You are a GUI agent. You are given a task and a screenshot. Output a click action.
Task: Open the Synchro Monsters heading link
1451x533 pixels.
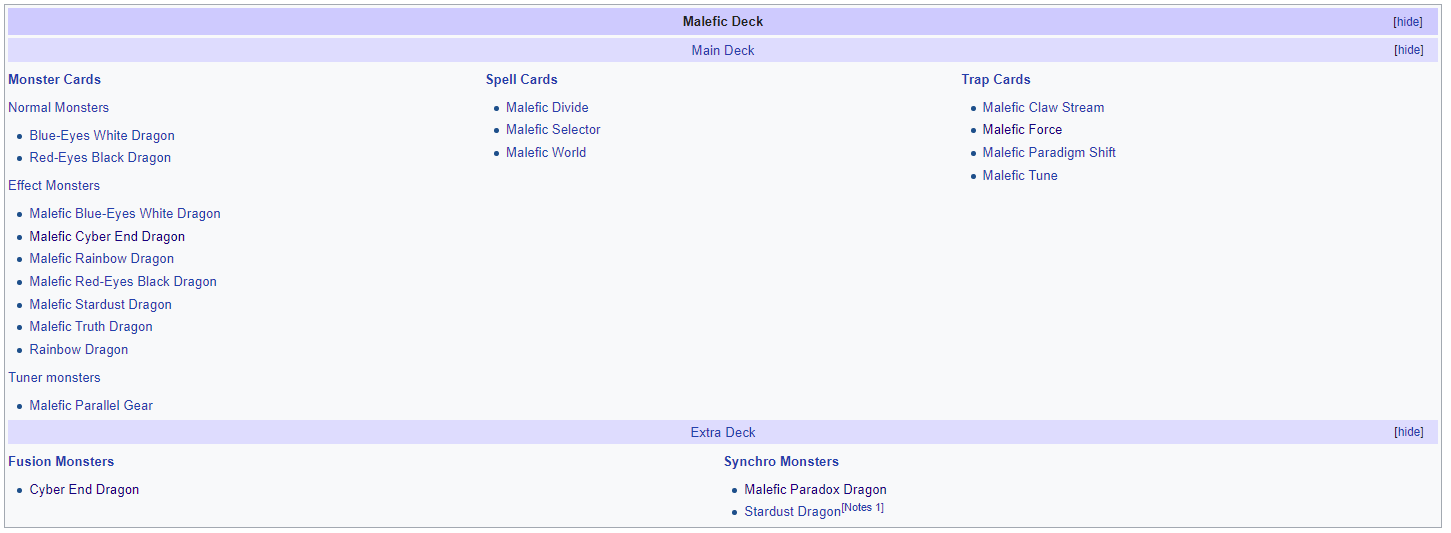781,461
